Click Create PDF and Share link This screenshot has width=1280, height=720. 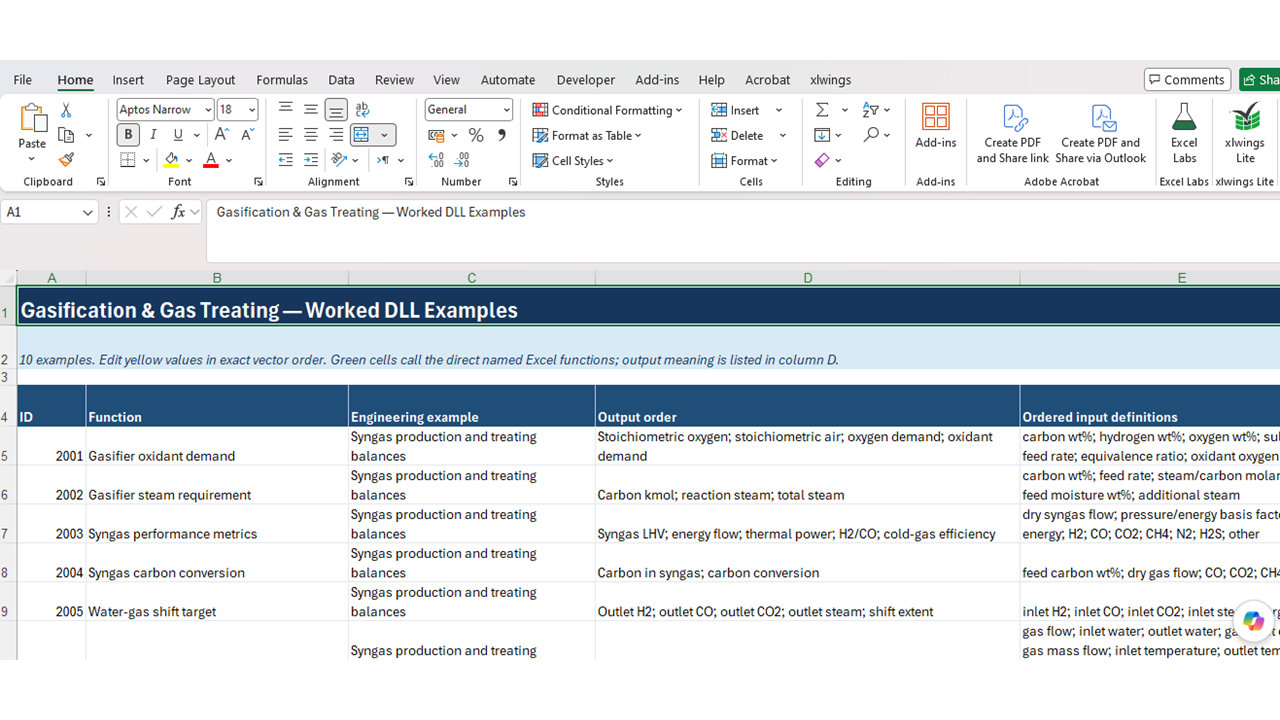click(1013, 134)
